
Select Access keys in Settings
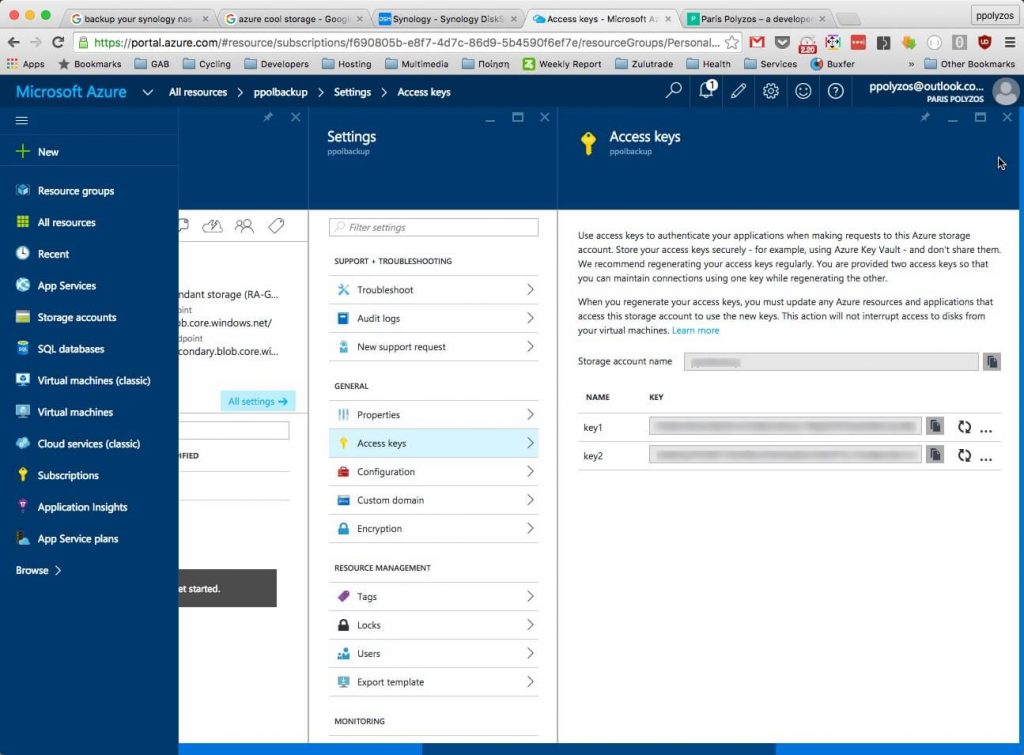click(434, 443)
